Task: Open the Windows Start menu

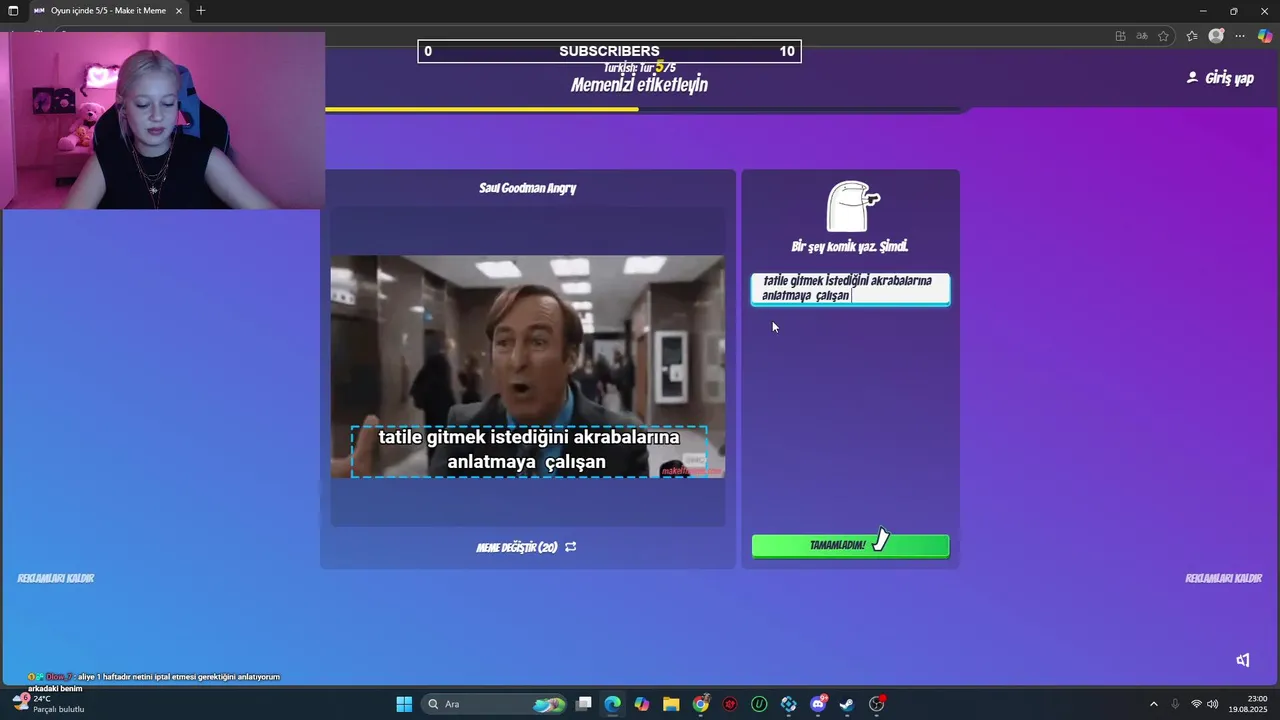Action: pyautogui.click(x=404, y=704)
